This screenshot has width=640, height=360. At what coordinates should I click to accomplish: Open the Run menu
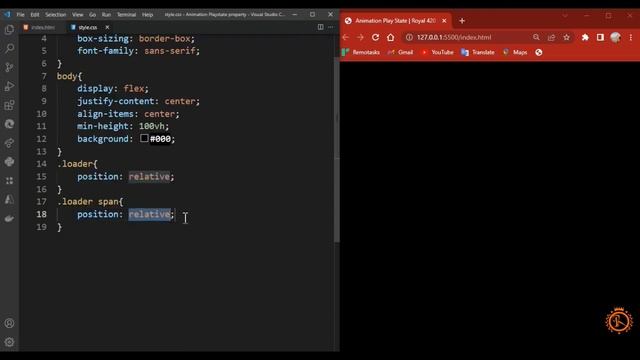(x=106, y=14)
